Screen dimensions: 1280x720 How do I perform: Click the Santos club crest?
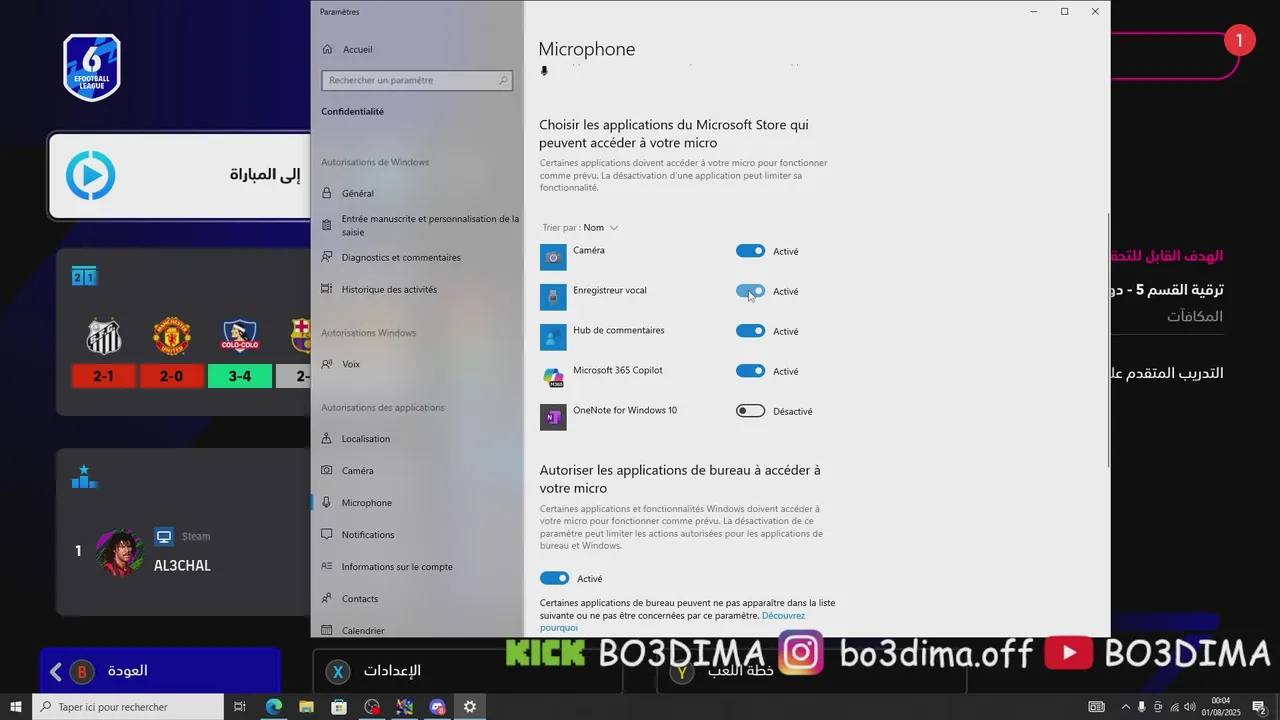pos(103,336)
